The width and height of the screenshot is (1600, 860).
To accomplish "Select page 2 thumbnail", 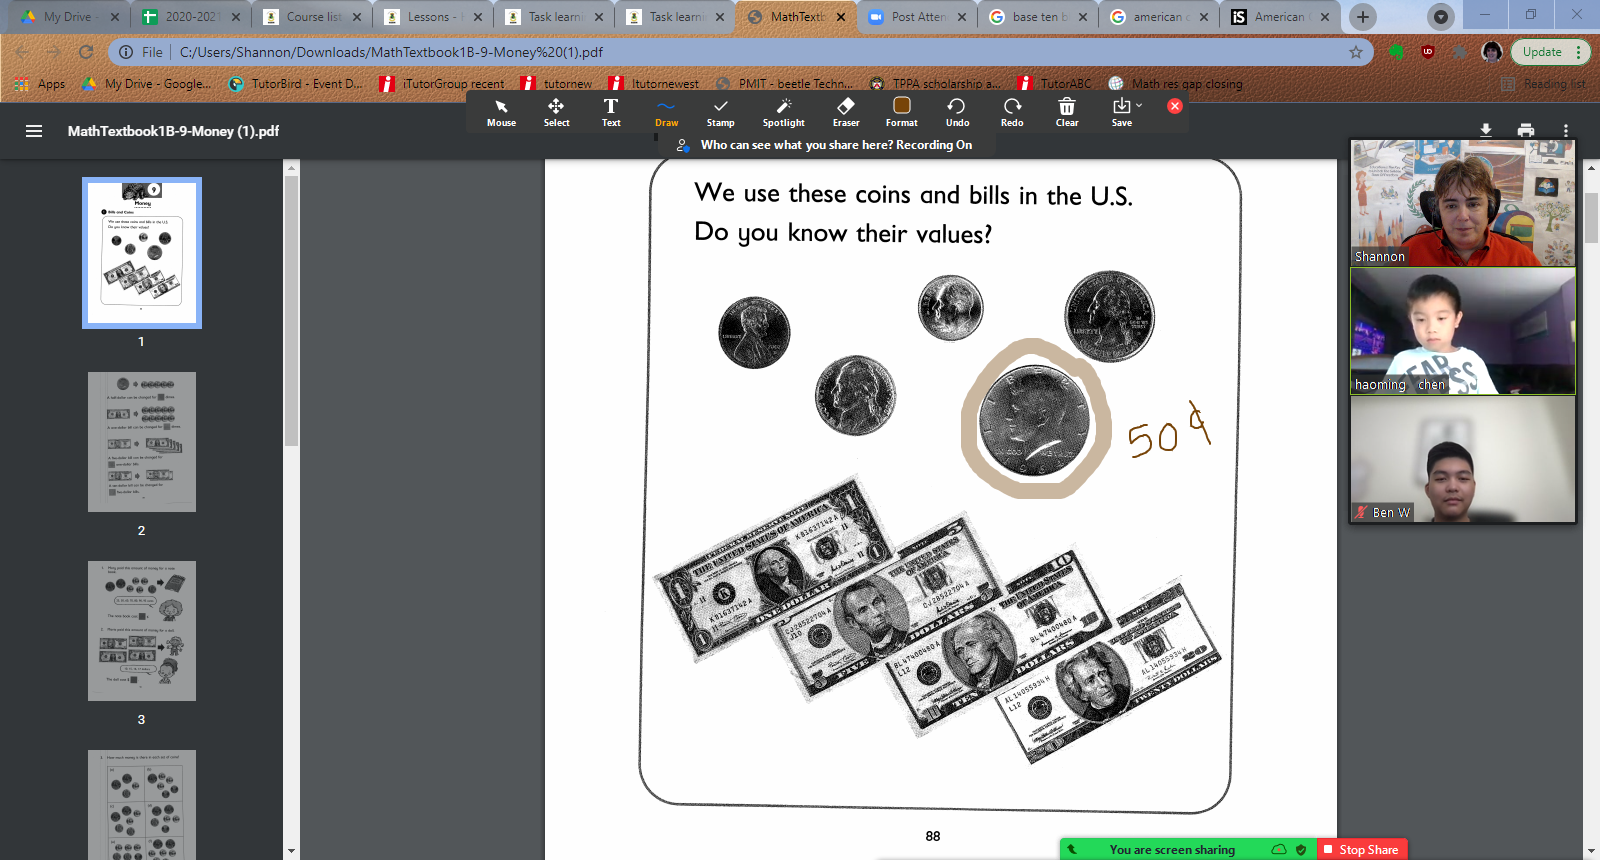I will (x=142, y=442).
